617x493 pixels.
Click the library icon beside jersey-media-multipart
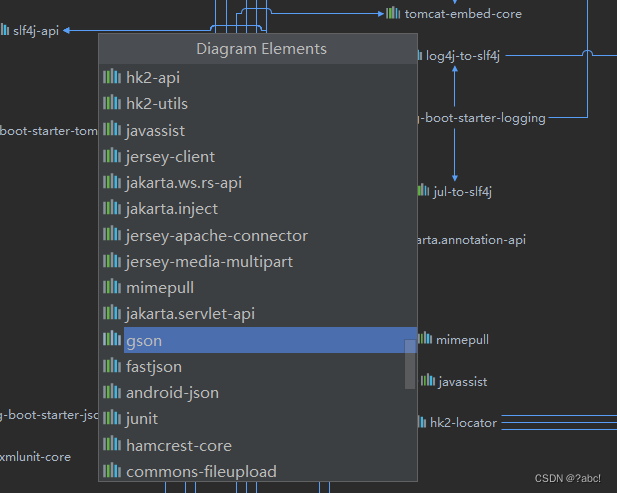112,260
